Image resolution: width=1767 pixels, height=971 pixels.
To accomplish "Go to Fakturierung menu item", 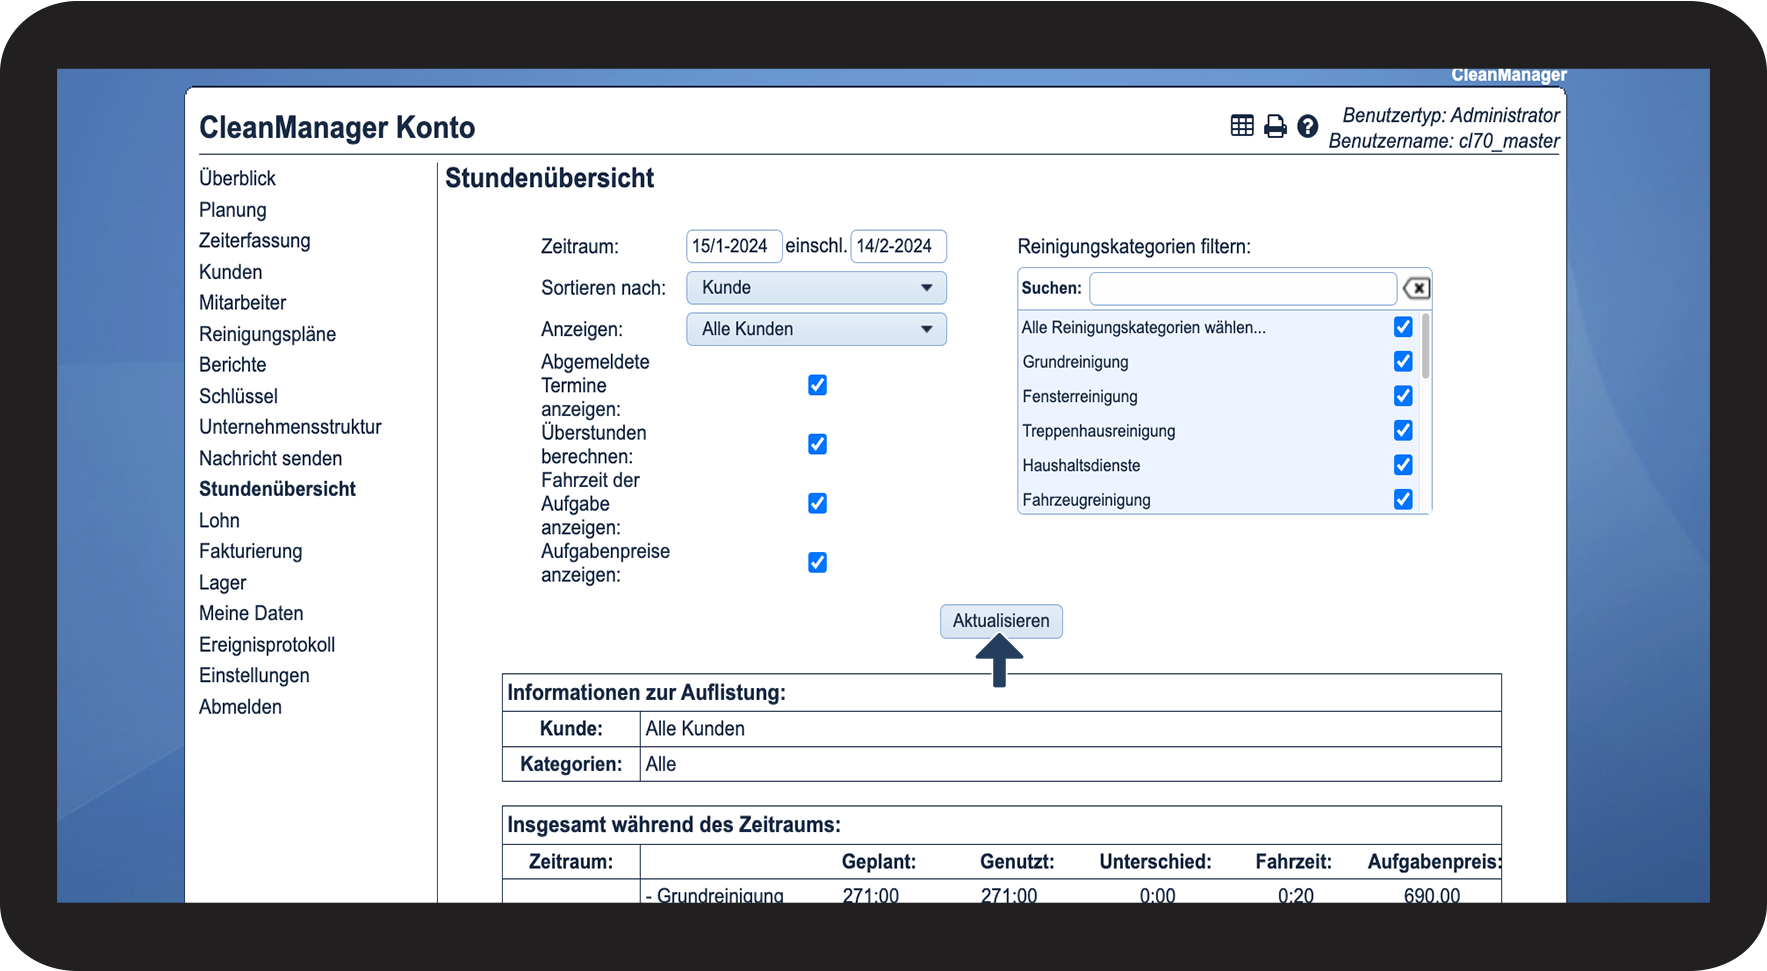I will (250, 551).
